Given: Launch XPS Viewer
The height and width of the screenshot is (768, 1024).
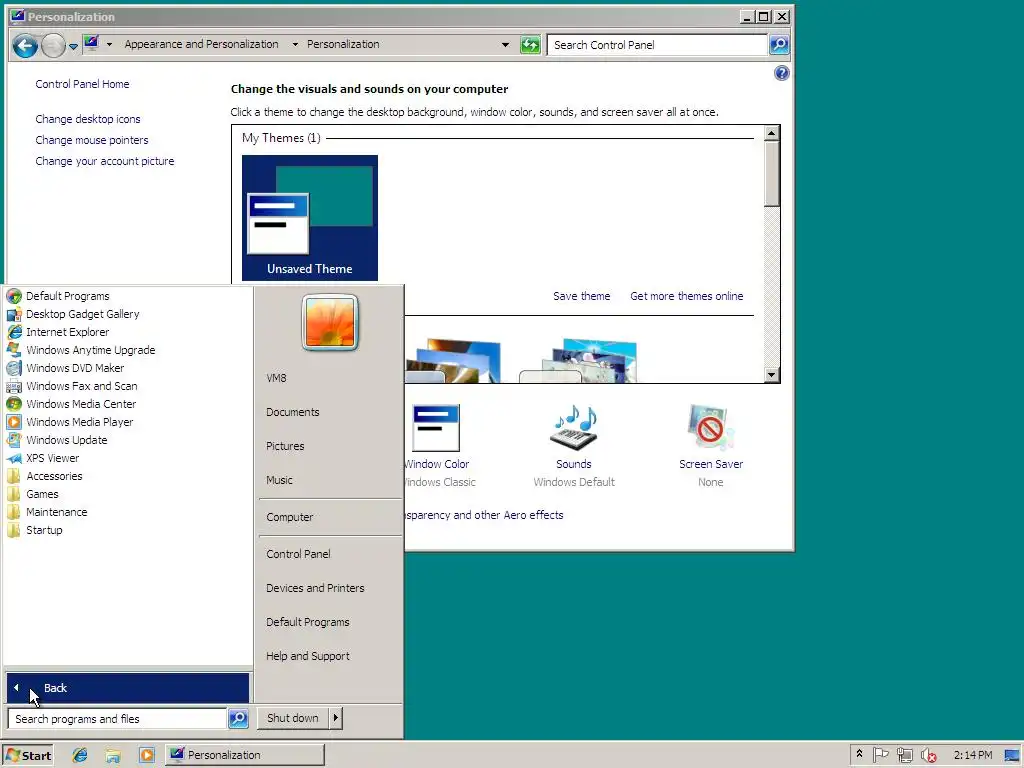Looking at the screenshot, I should tap(52, 458).
